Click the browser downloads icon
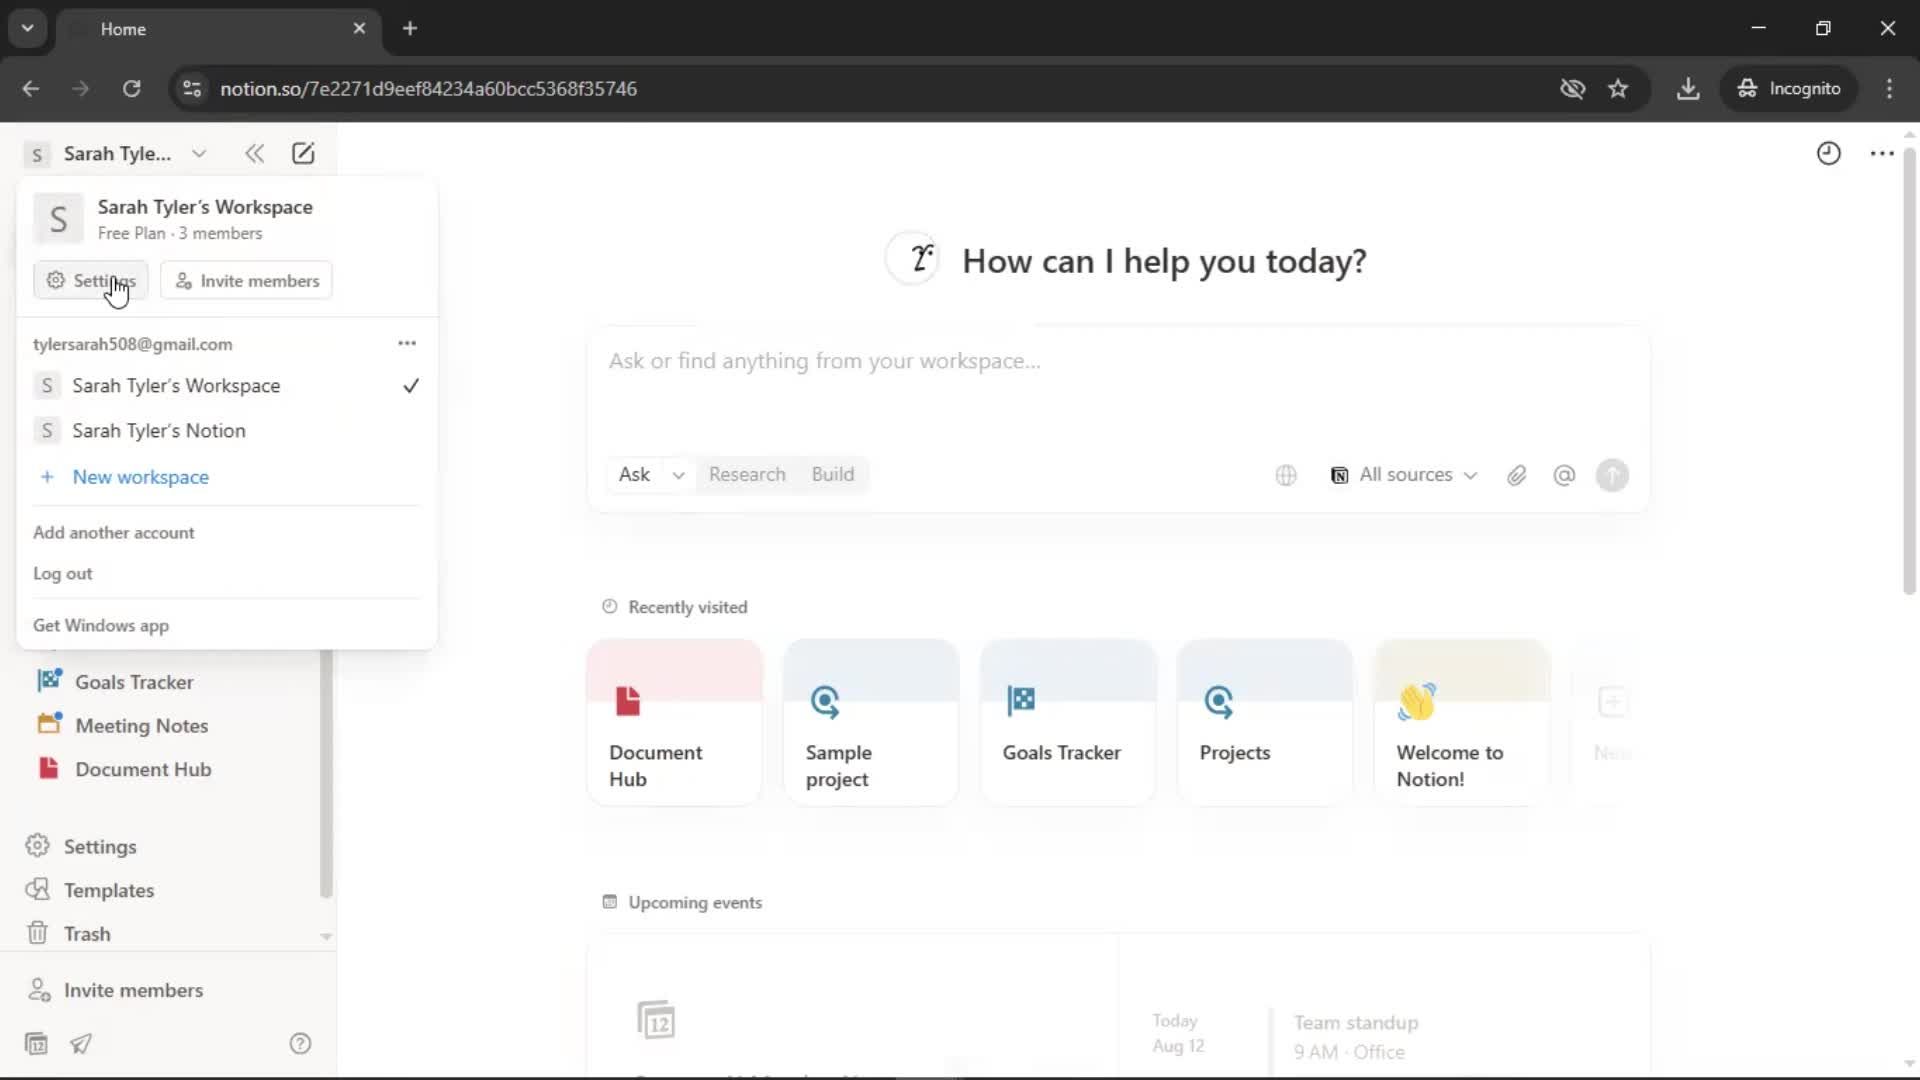This screenshot has height=1080, width=1920. (1688, 88)
